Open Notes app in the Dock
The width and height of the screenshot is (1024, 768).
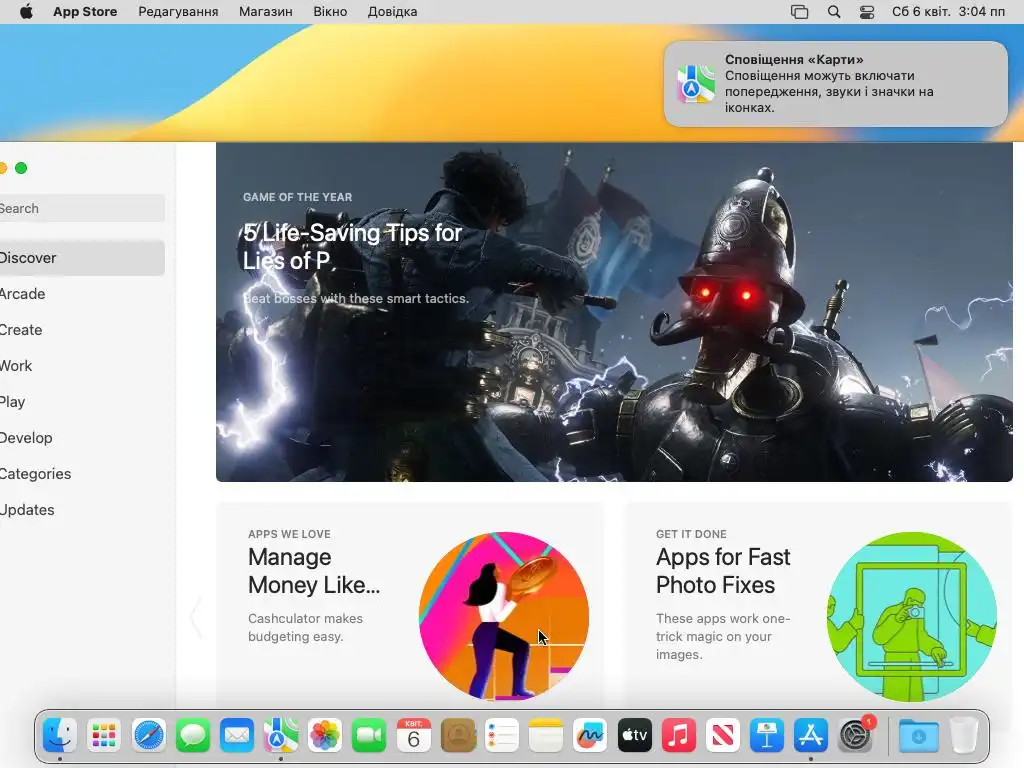(x=546, y=736)
